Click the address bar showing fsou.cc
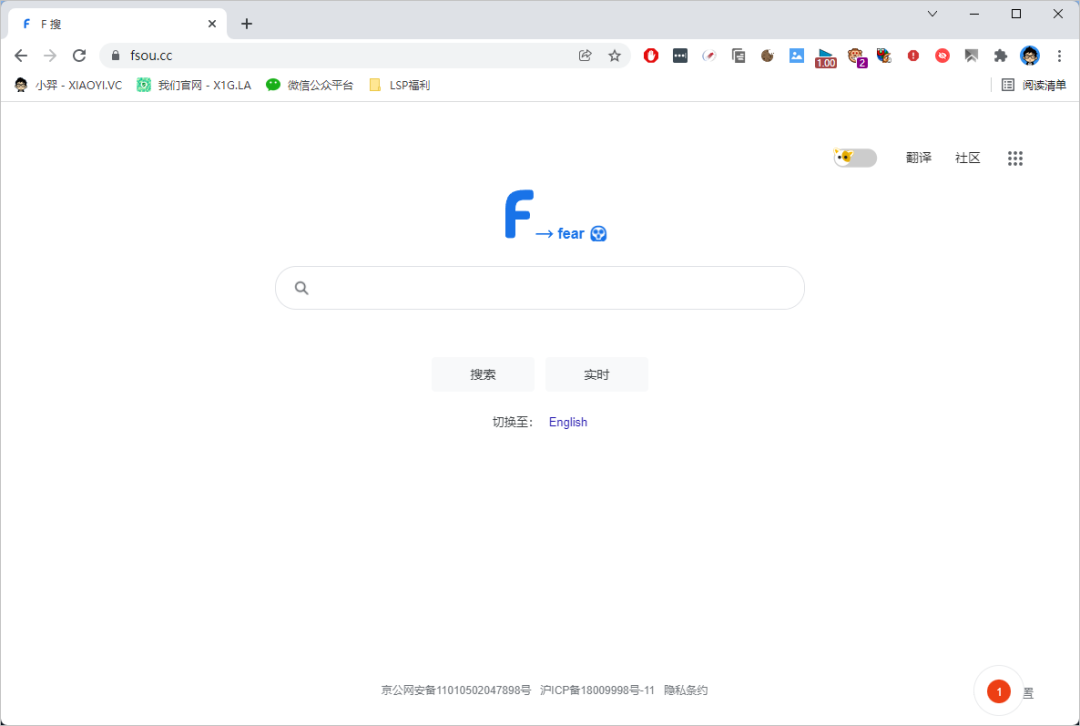Screen dimensions: 1080x726 pos(365,56)
